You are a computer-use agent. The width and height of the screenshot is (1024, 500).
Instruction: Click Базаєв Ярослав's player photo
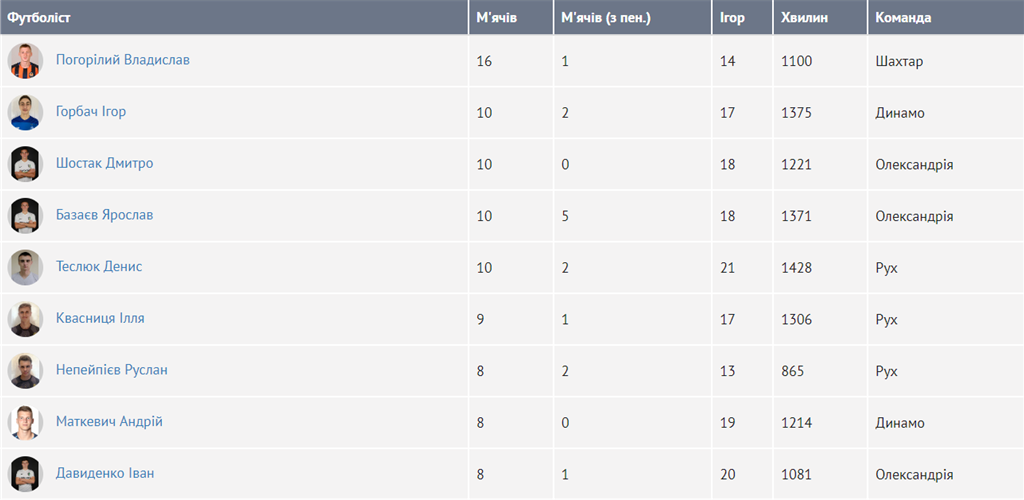[25, 216]
